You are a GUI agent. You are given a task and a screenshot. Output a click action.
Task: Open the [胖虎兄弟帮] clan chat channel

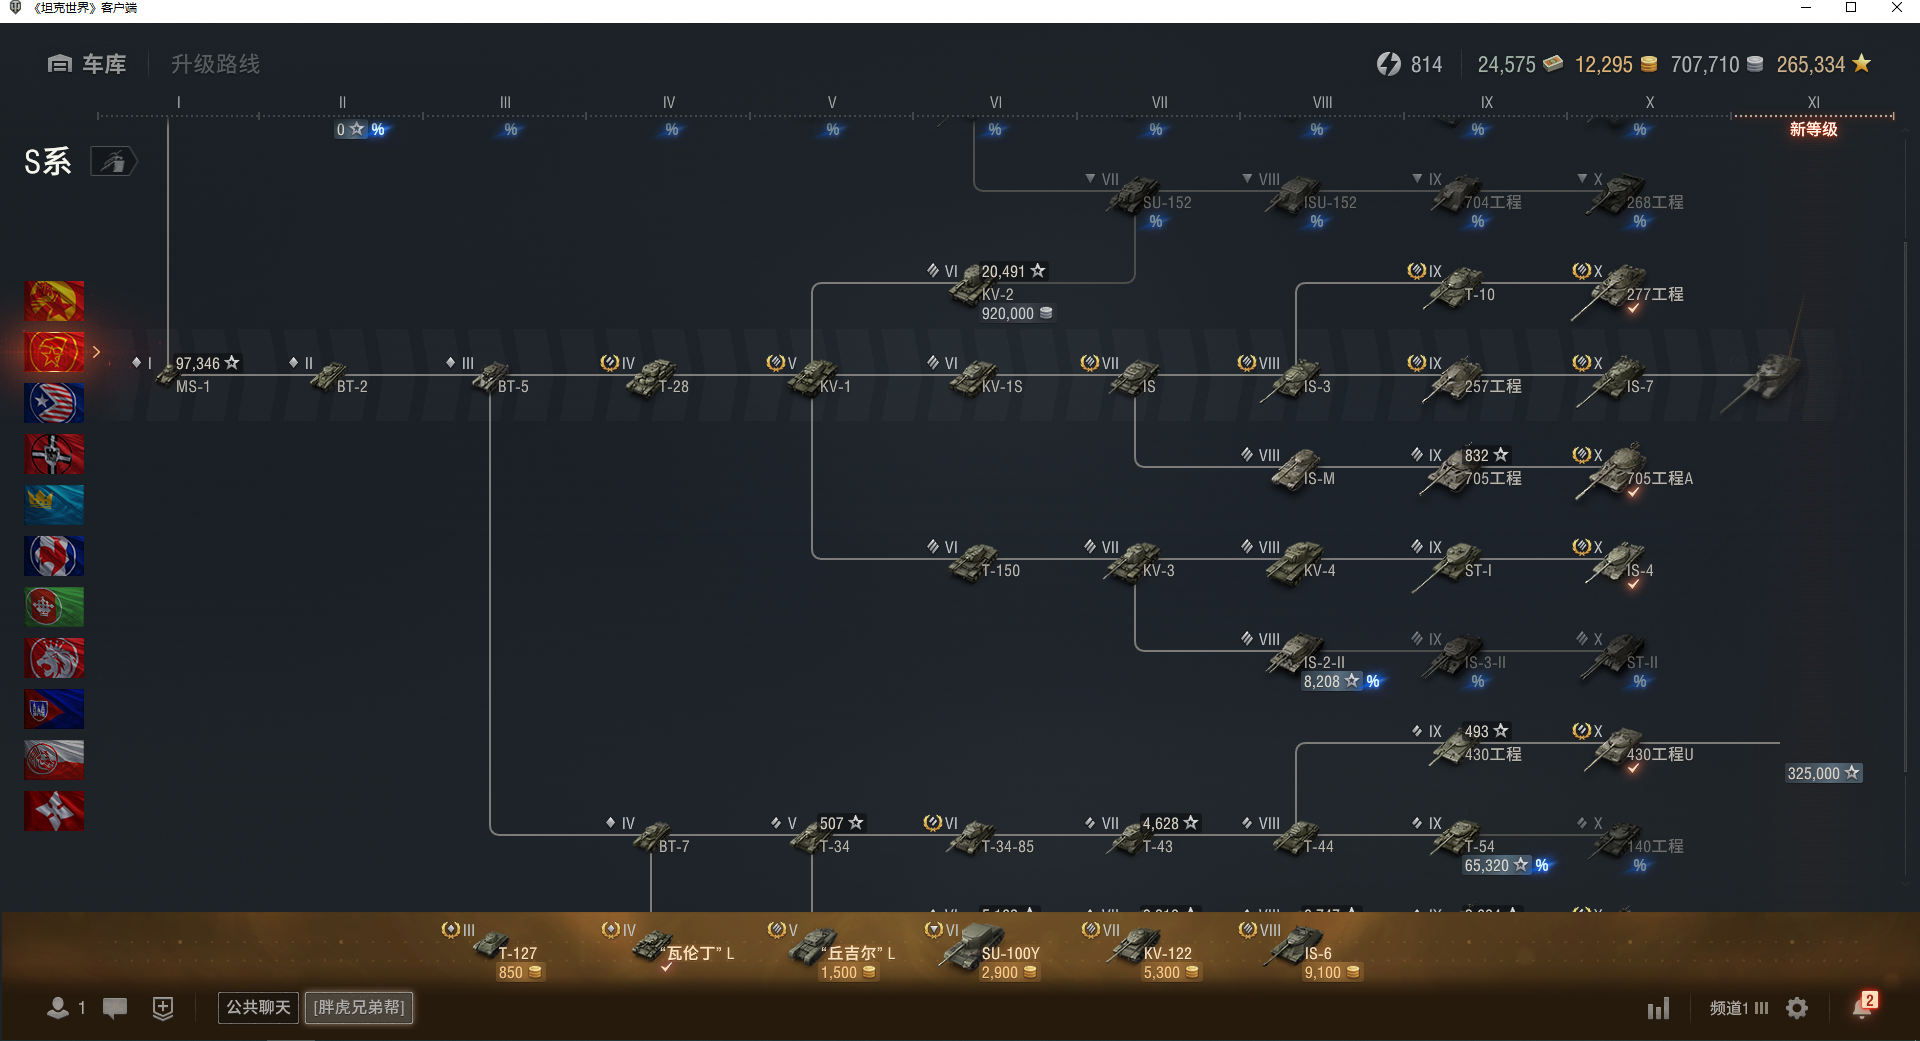pos(359,1007)
